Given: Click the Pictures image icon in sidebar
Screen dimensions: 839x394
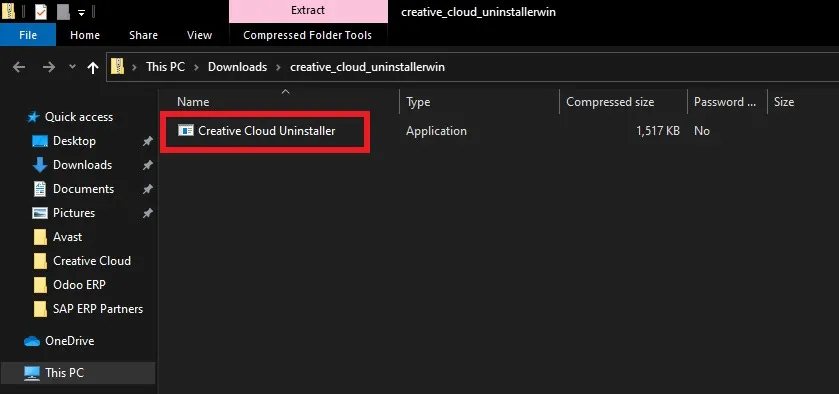Looking at the screenshot, I should 40,213.
